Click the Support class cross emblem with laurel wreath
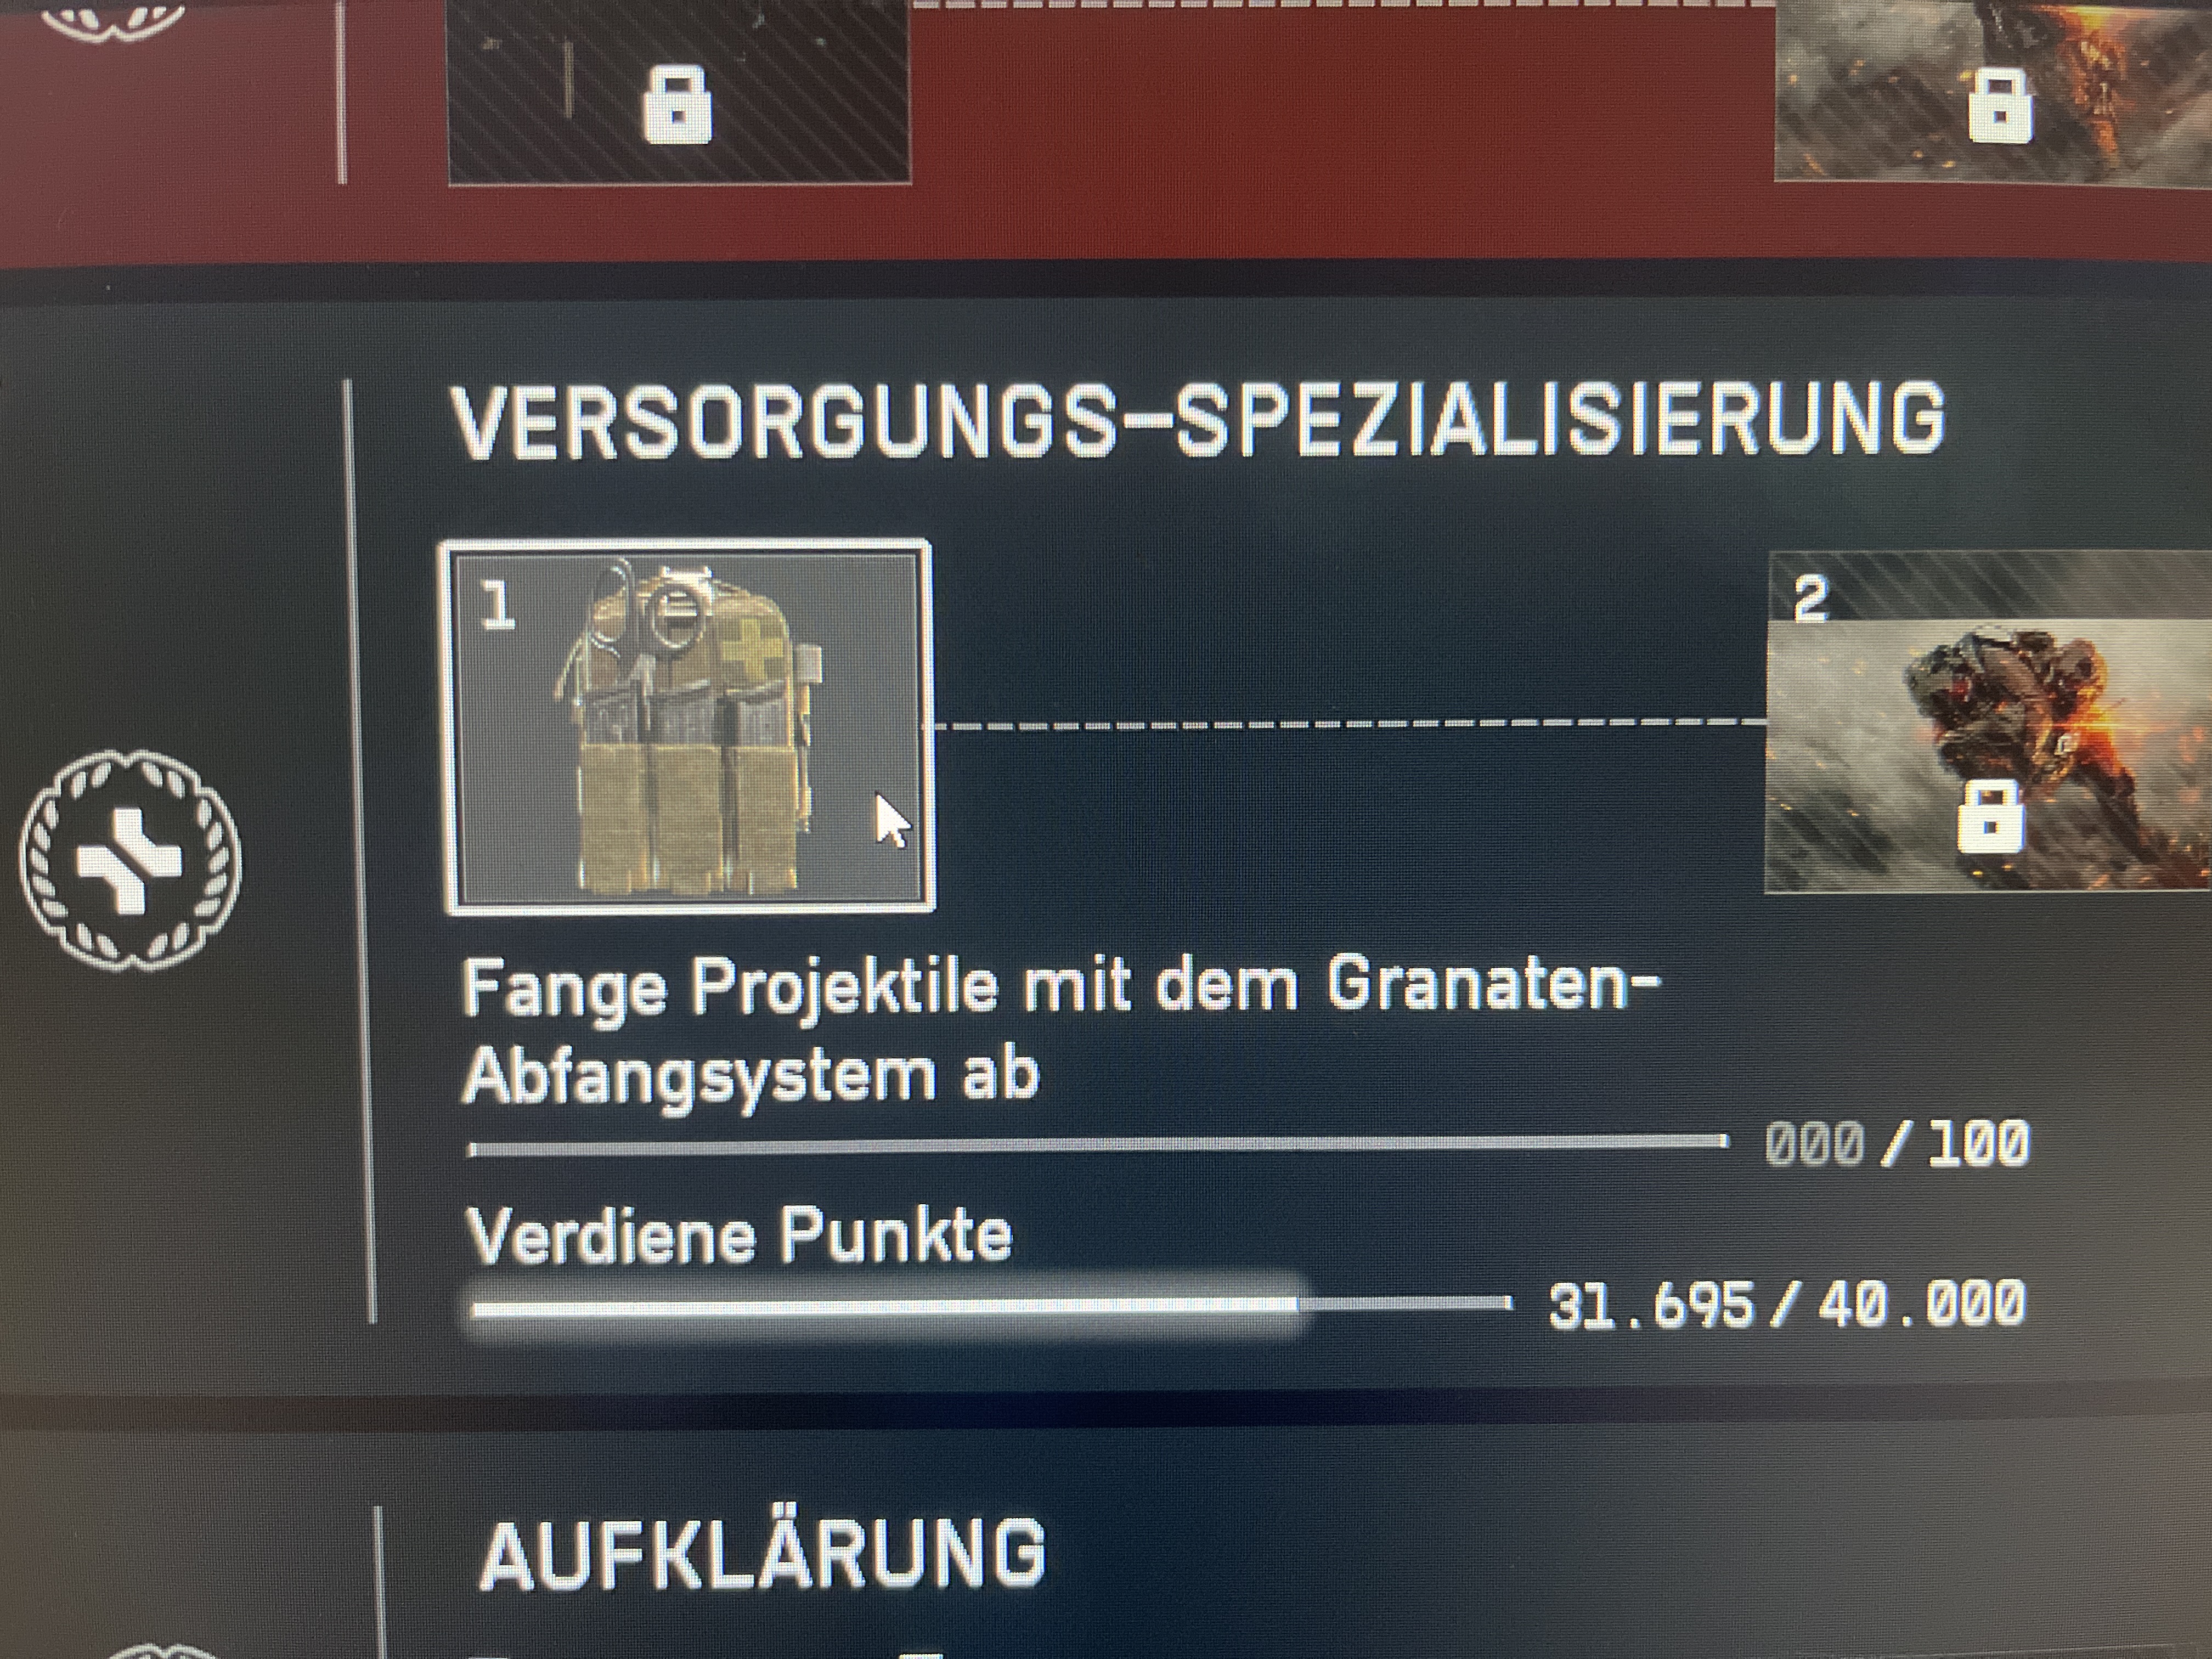This screenshot has height=1659, width=2212. point(130,859)
